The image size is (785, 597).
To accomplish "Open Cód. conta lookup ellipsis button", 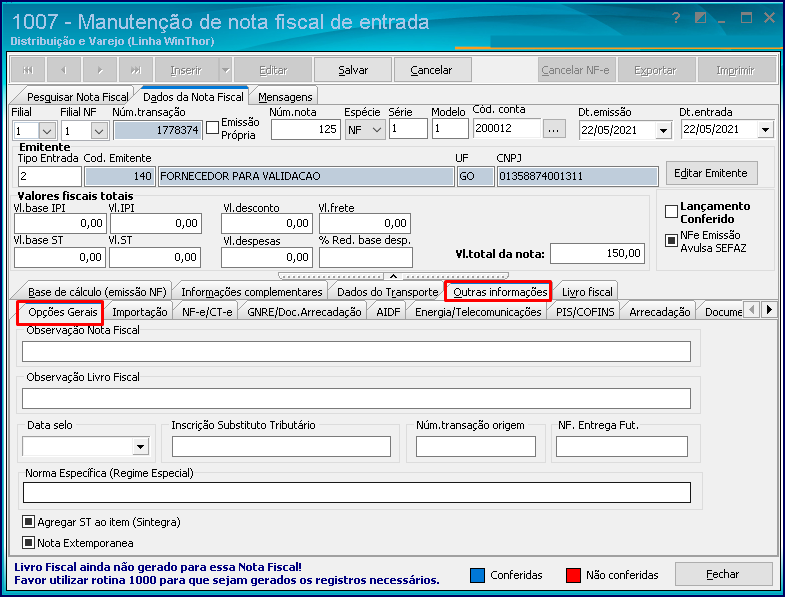I will click(x=553, y=129).
